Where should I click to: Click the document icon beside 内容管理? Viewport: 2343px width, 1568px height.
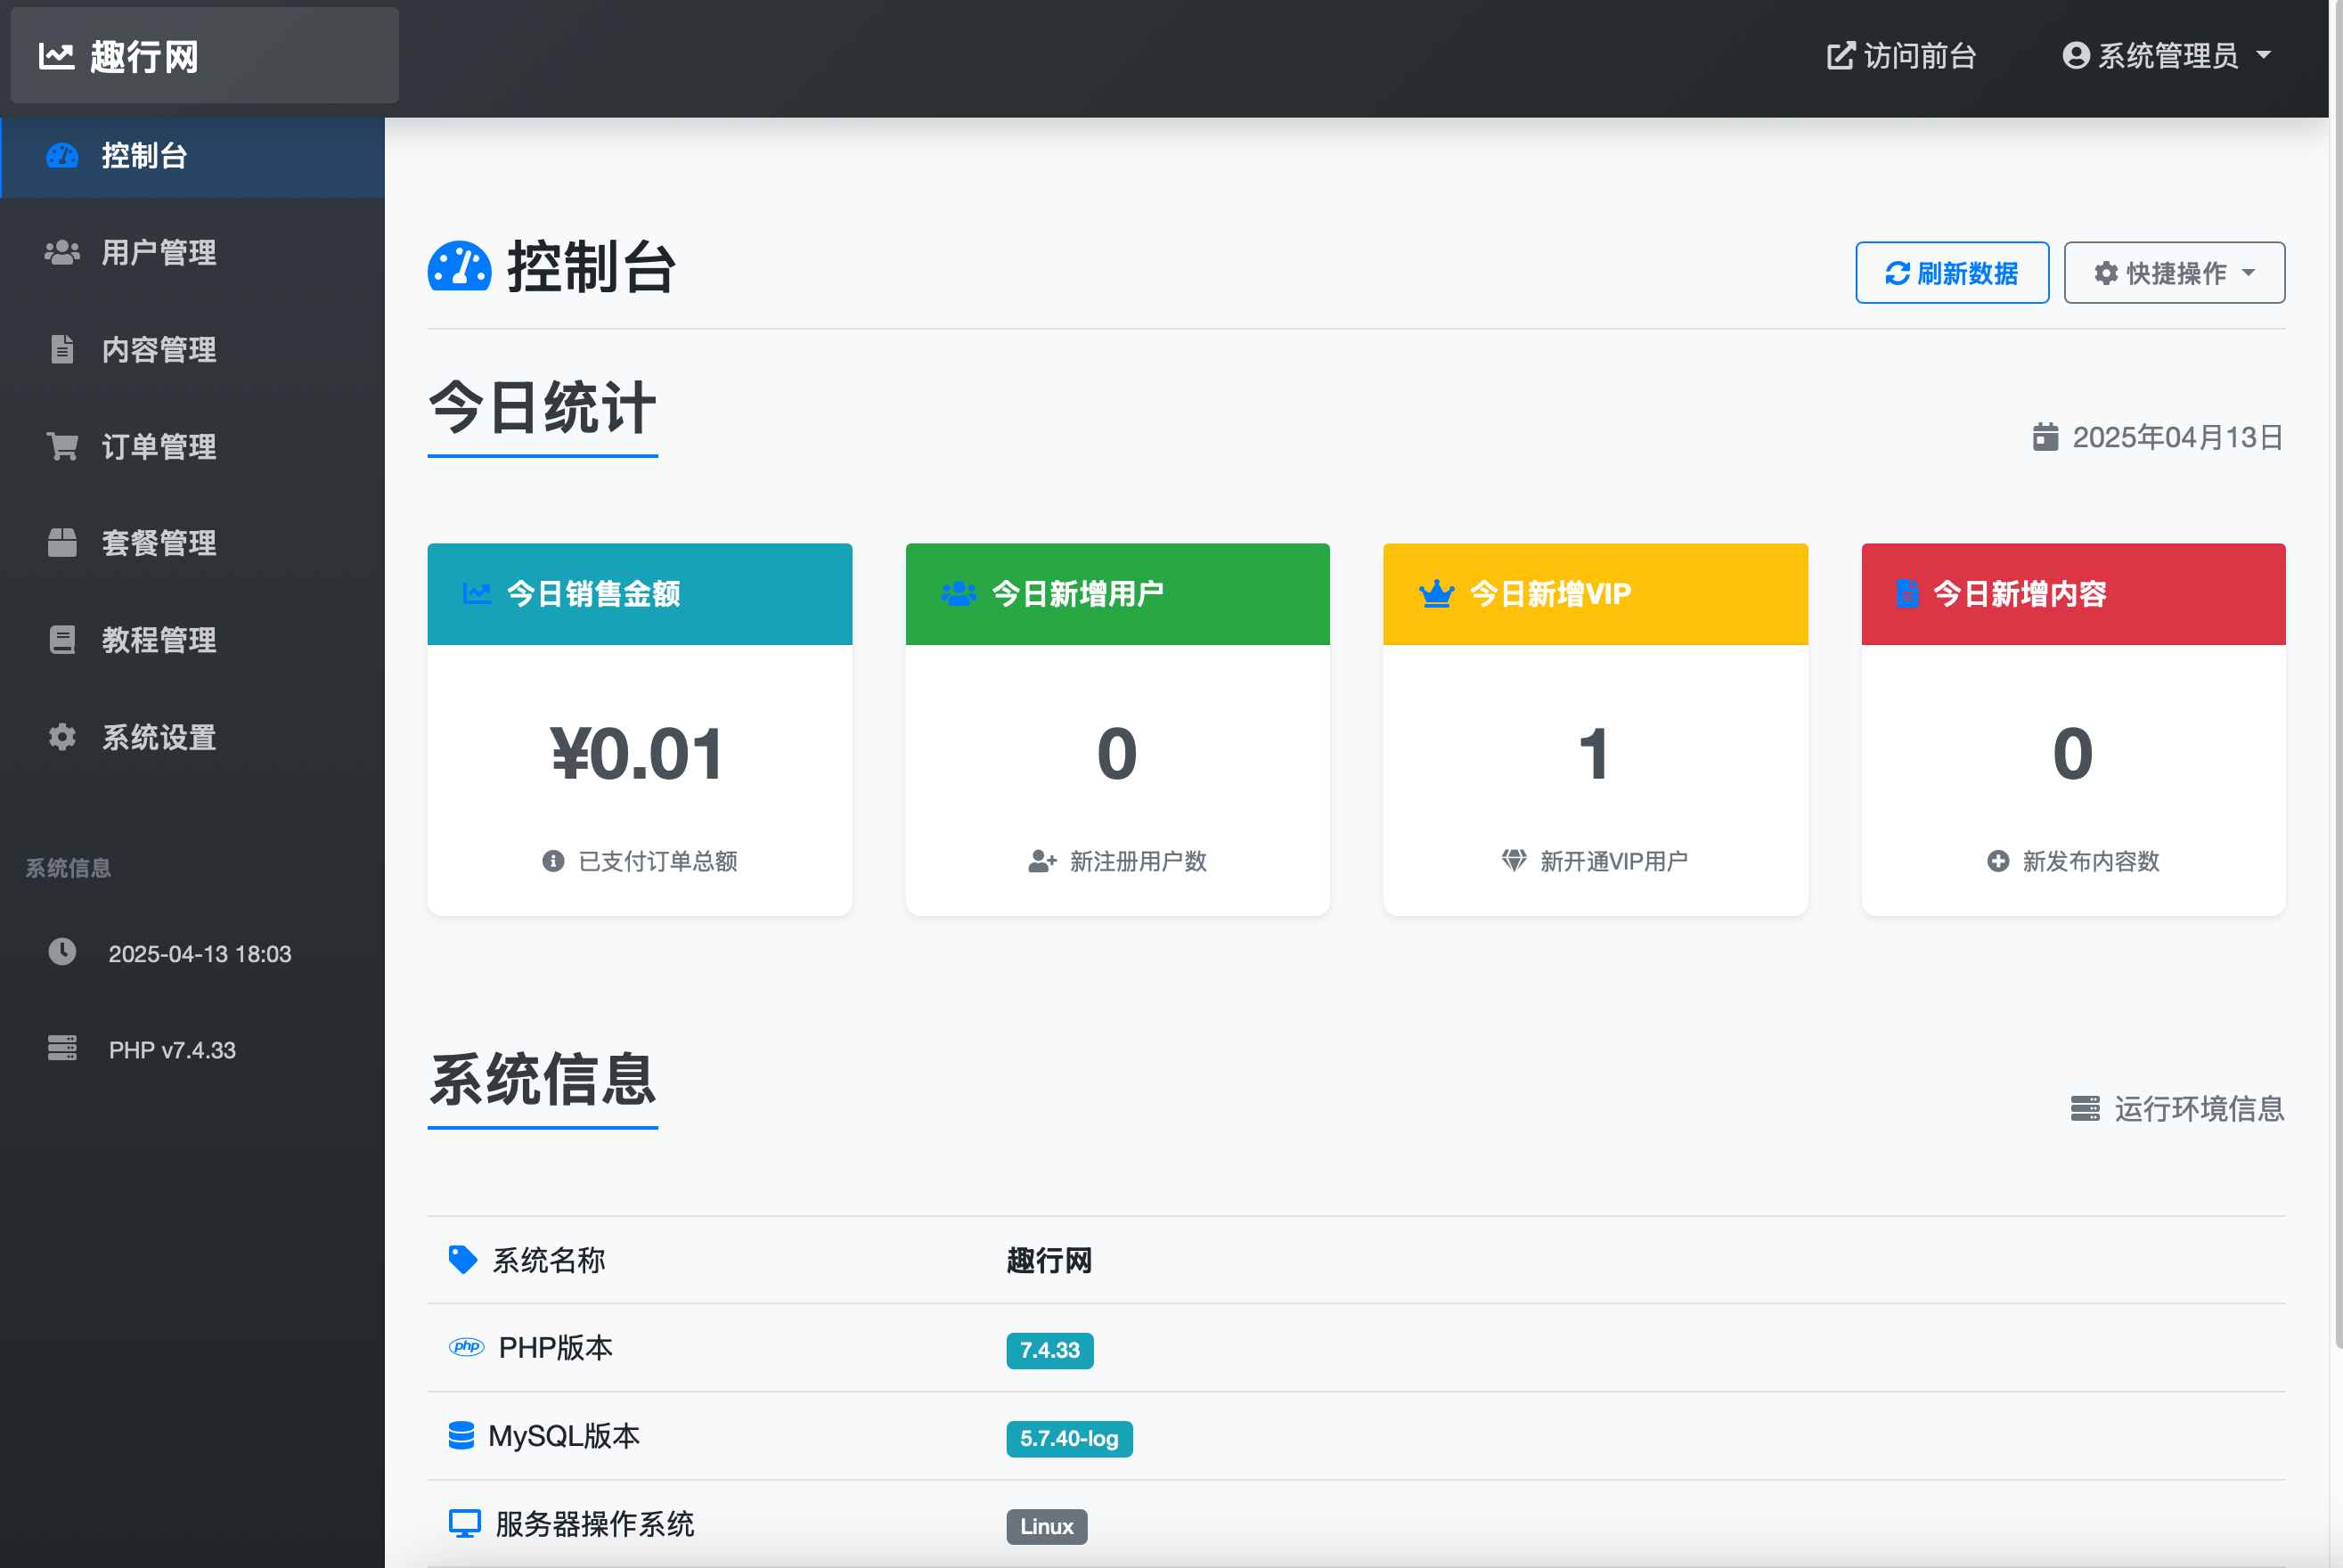pyautogui.click(x=61, y=350)
